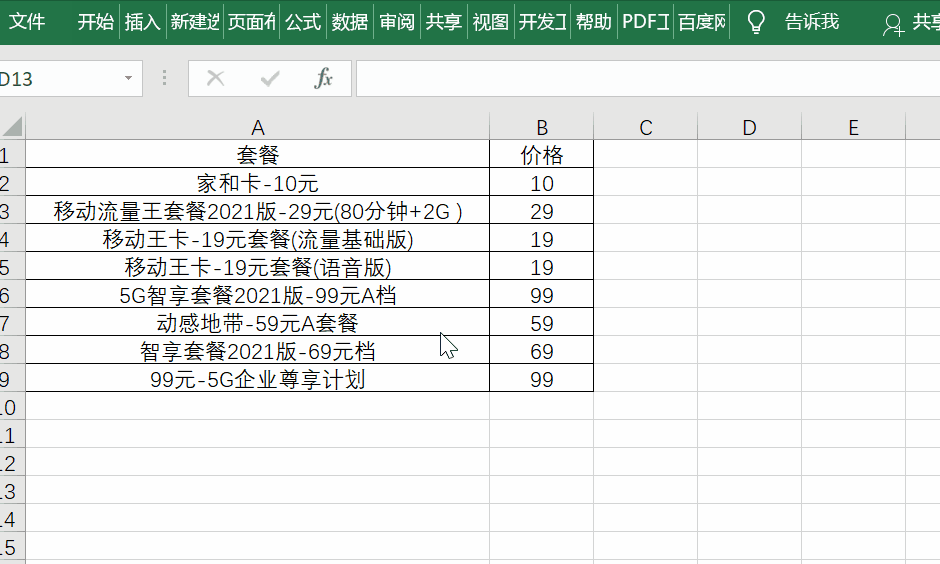Viewport: 940px width, 564px height.
Task: Select price cell with value 10
Action: point(542,183)
